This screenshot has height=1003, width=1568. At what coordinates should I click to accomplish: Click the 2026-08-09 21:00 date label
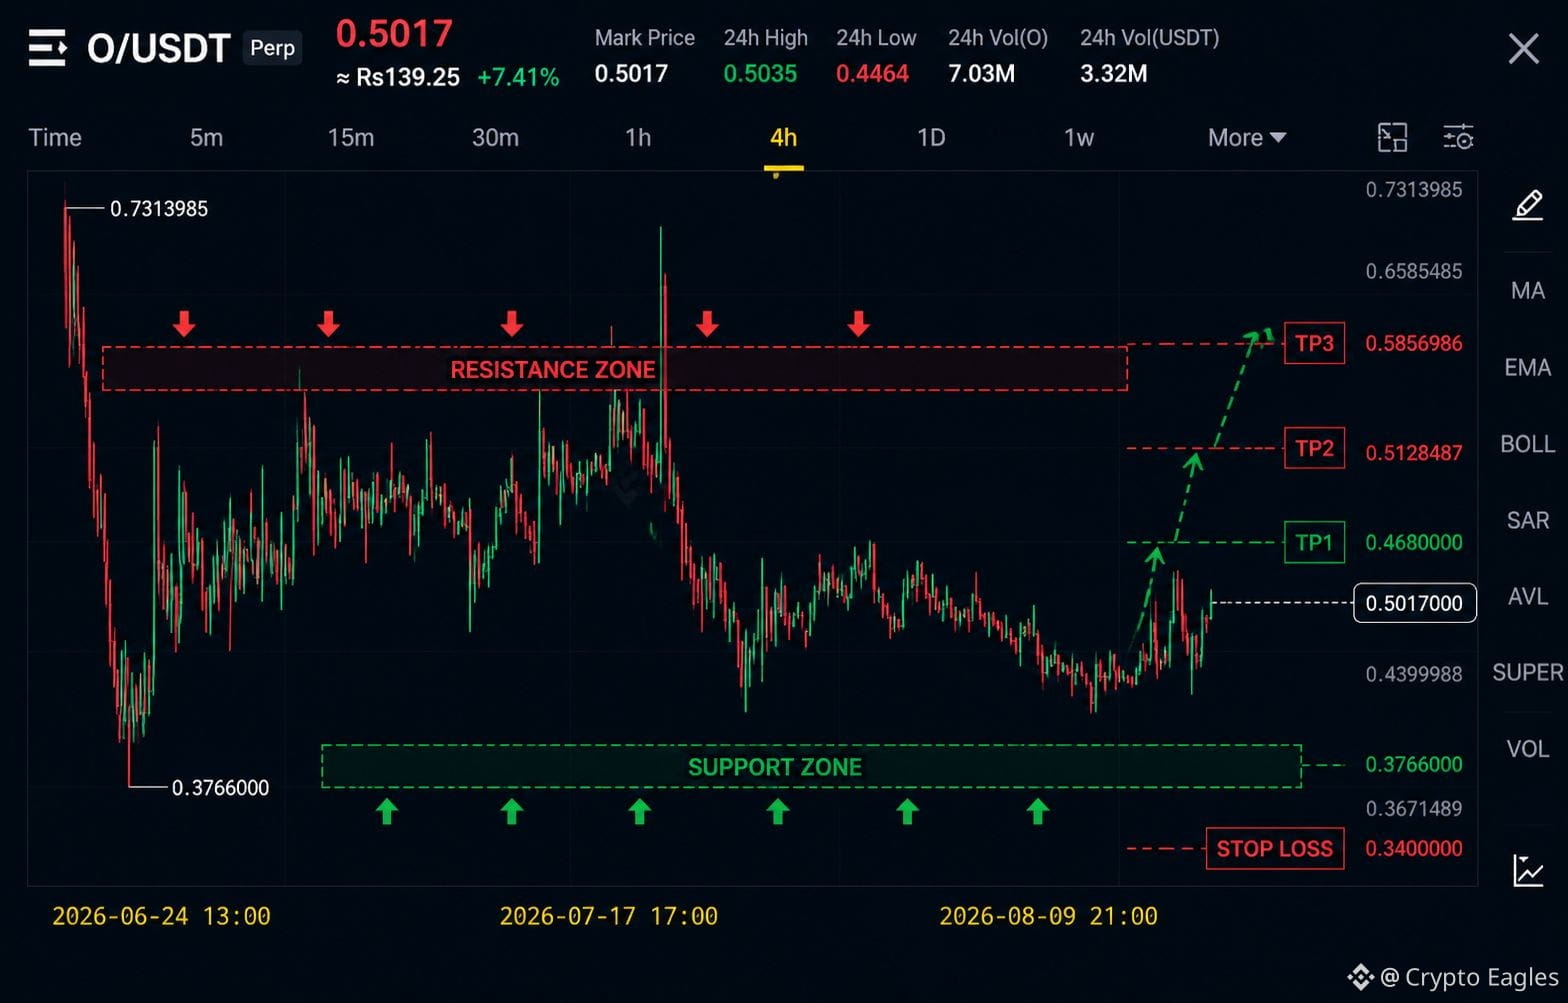click(x=1048, y=916)
